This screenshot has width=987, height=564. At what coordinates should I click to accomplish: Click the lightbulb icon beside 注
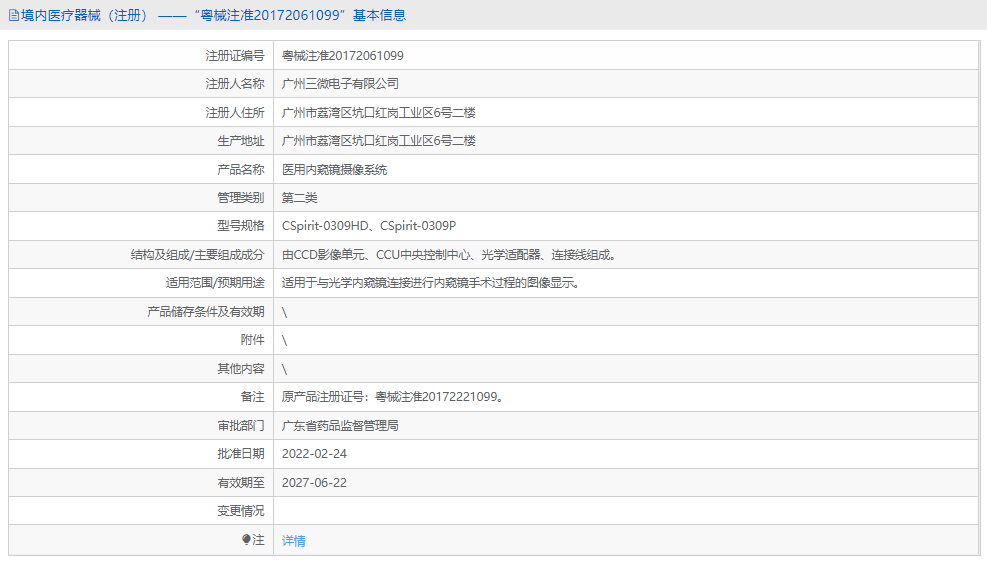pos(246,539)
